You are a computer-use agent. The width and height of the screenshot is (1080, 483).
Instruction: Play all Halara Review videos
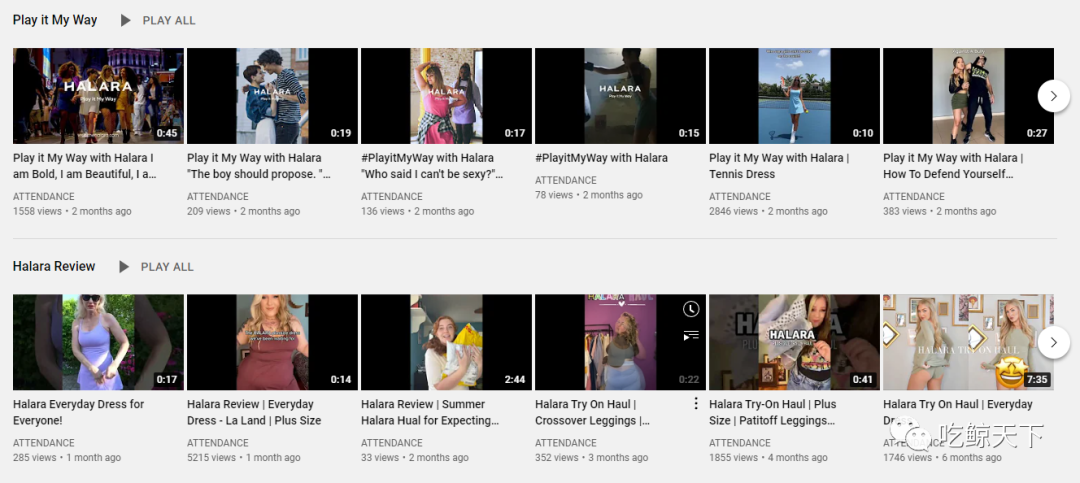click(167, 267)
